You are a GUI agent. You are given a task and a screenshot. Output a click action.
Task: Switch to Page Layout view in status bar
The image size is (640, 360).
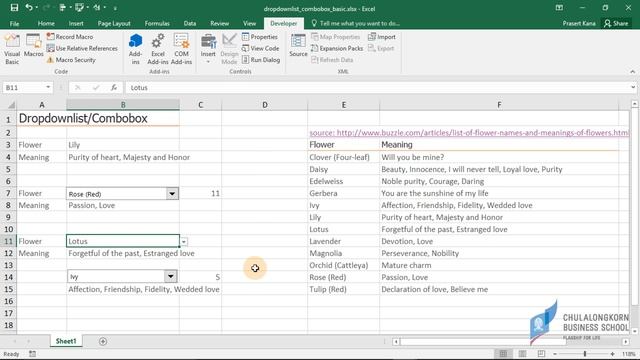[522, 354]
